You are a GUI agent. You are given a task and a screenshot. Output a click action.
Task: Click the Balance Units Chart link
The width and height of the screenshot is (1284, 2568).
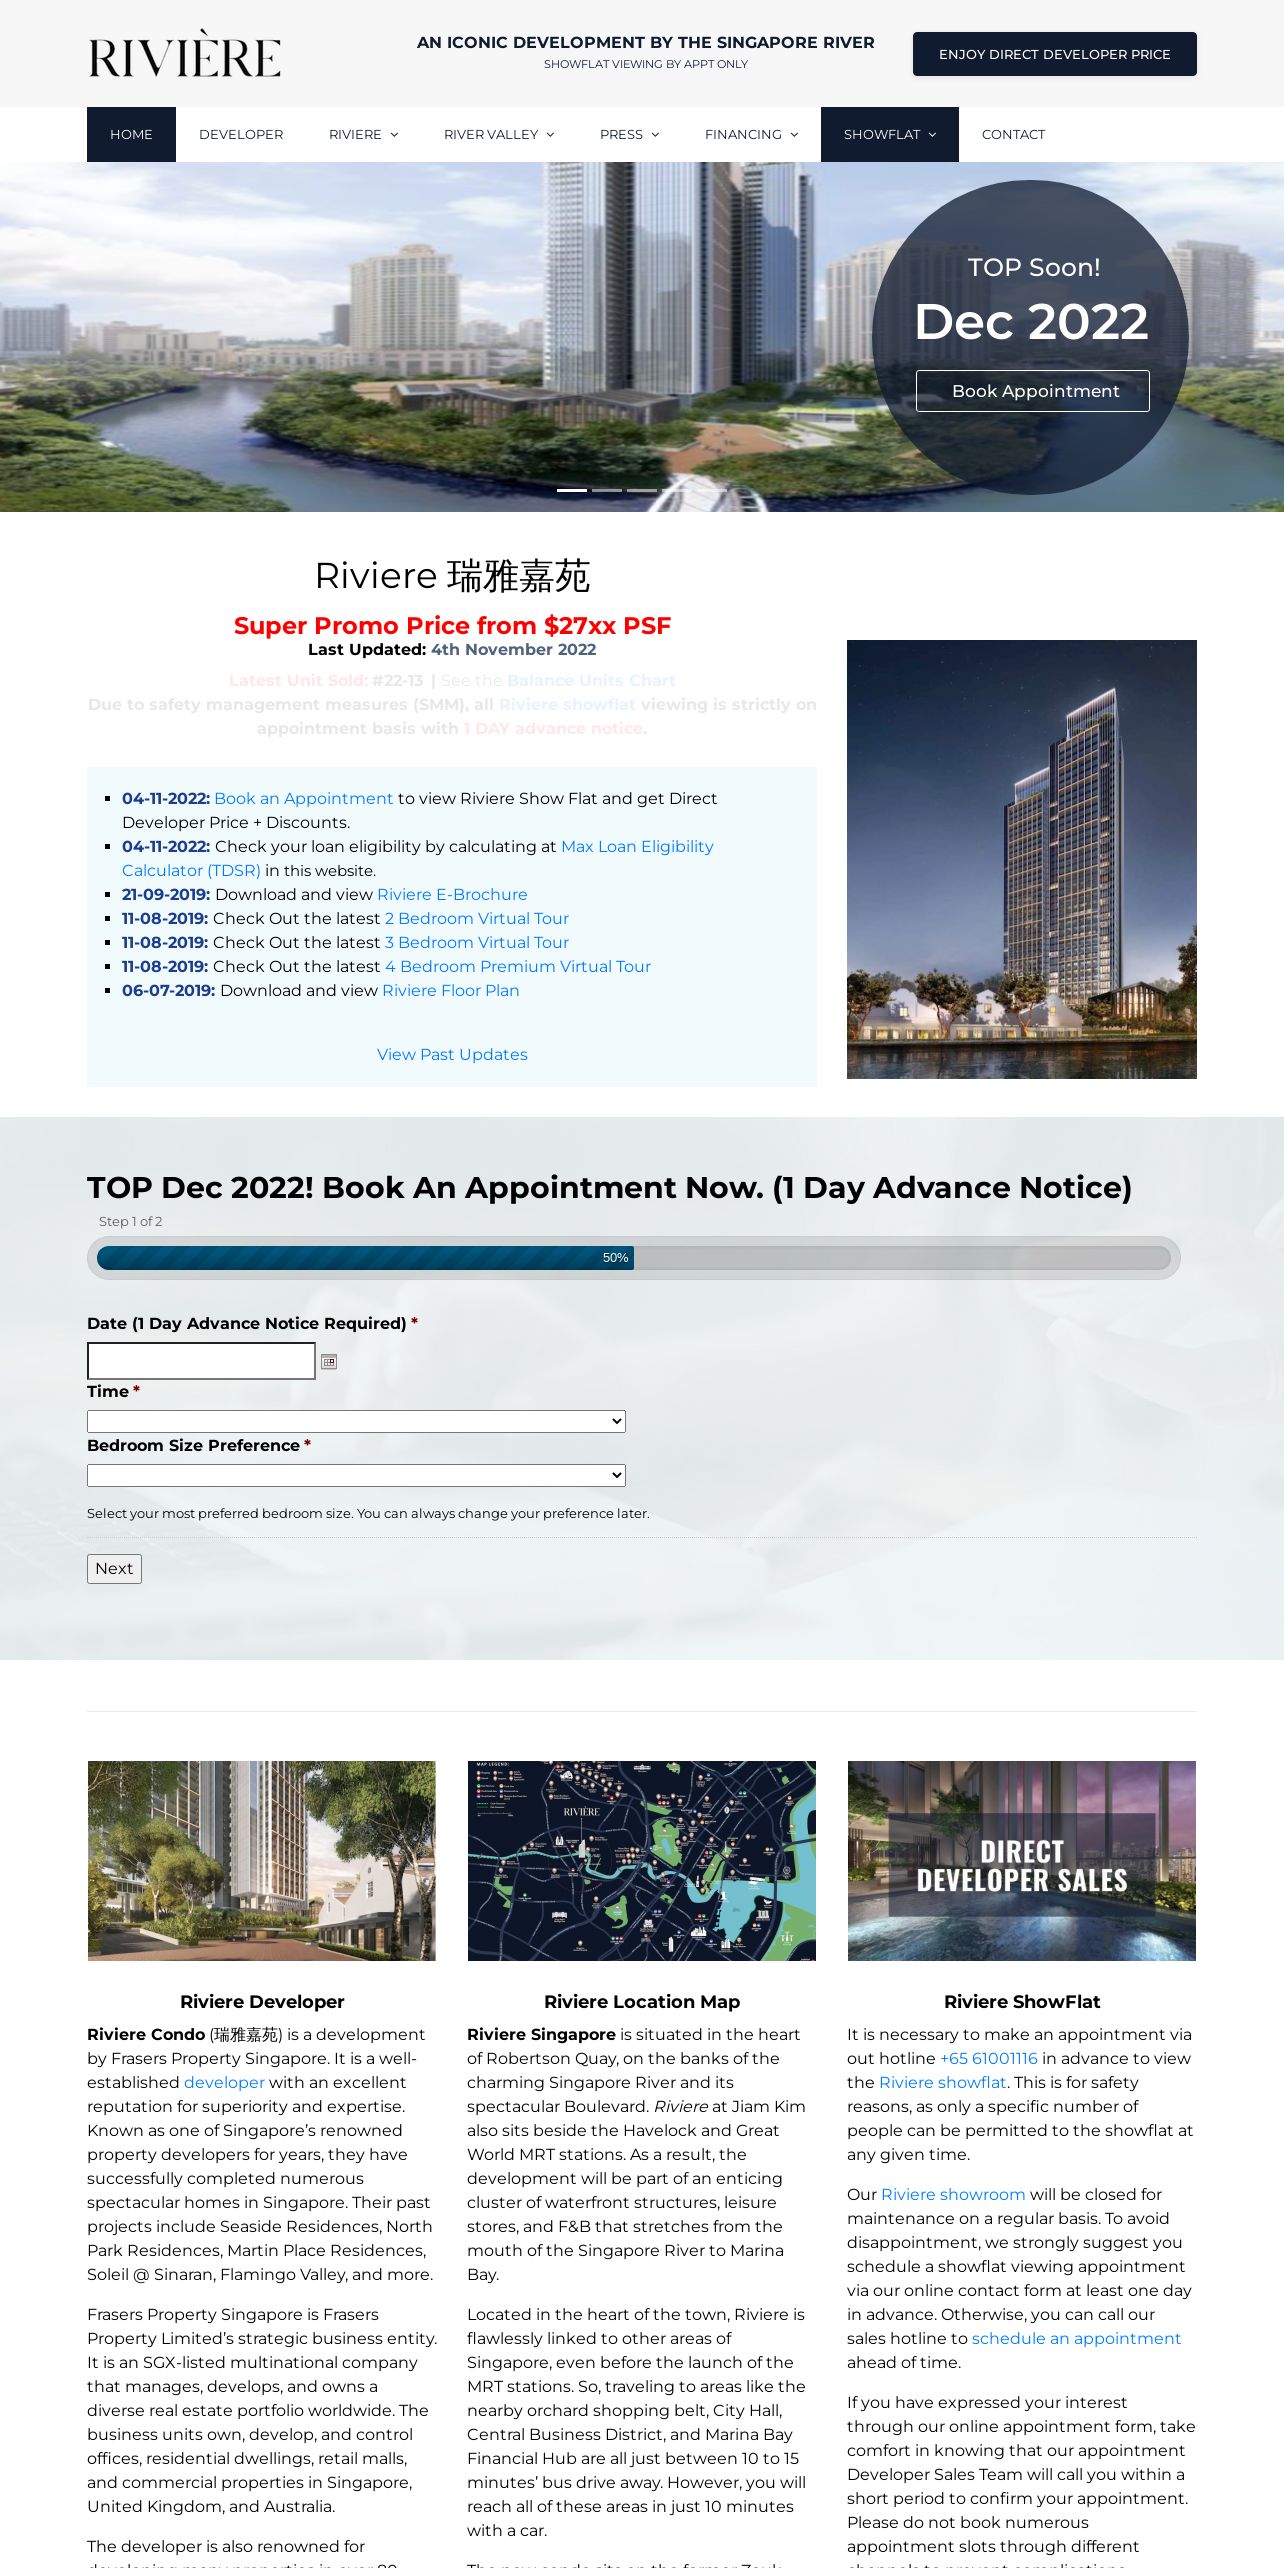(591, 680)
